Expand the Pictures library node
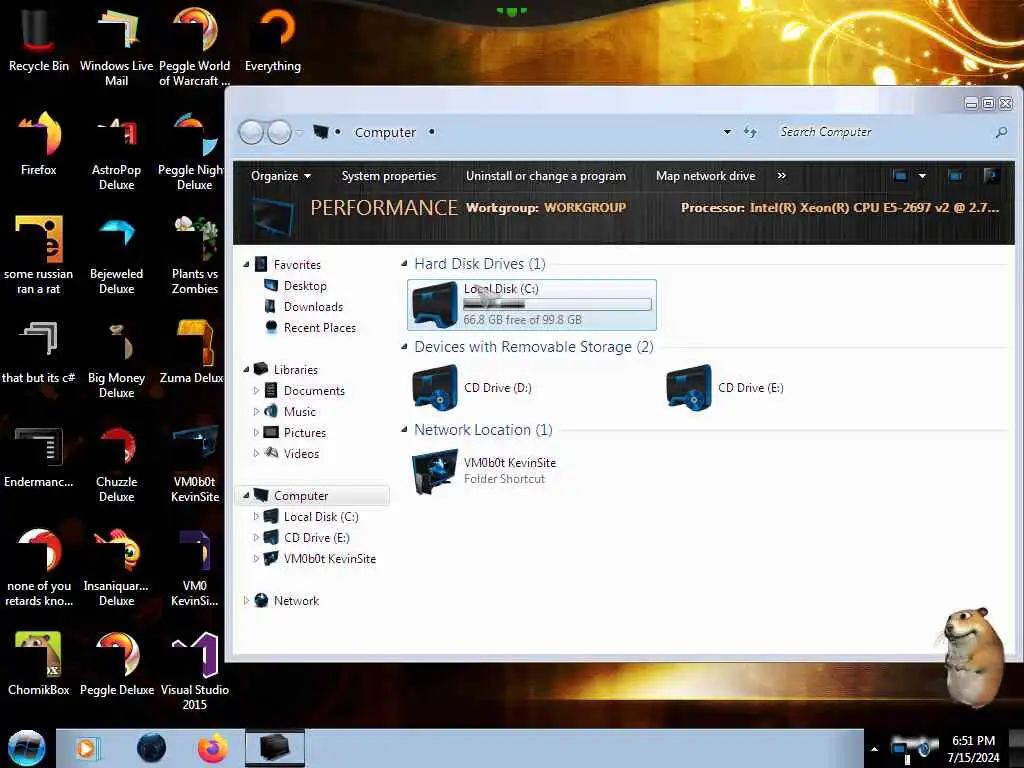 (x=256, y=432)
